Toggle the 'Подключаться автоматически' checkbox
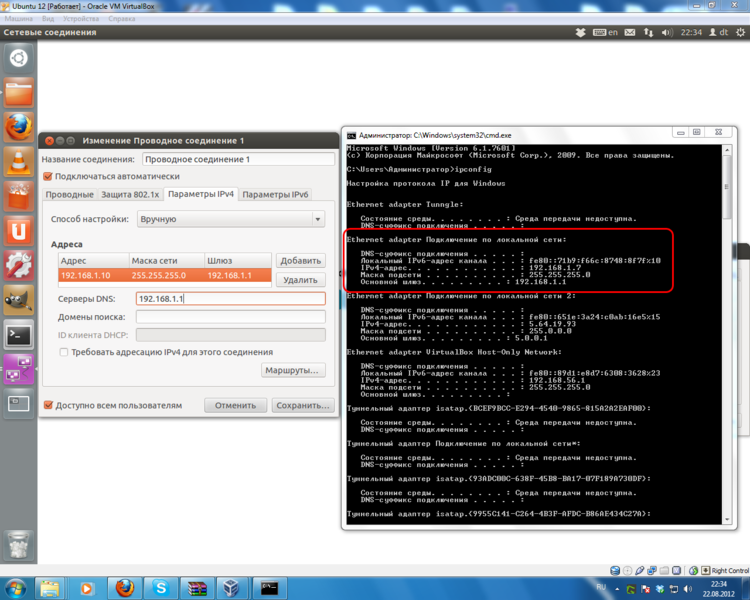The image size is (750, 600). pos(47,176)
